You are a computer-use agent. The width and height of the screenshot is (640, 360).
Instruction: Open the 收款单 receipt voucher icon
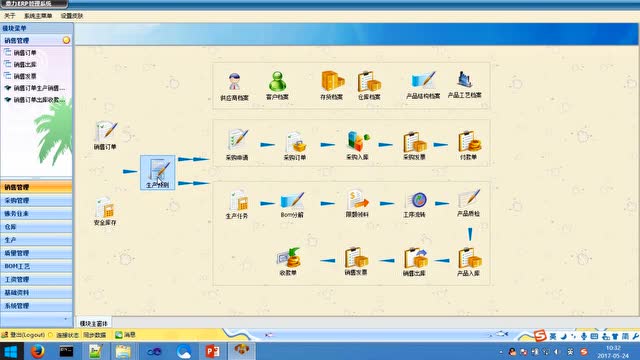click(x=288, y=262)
